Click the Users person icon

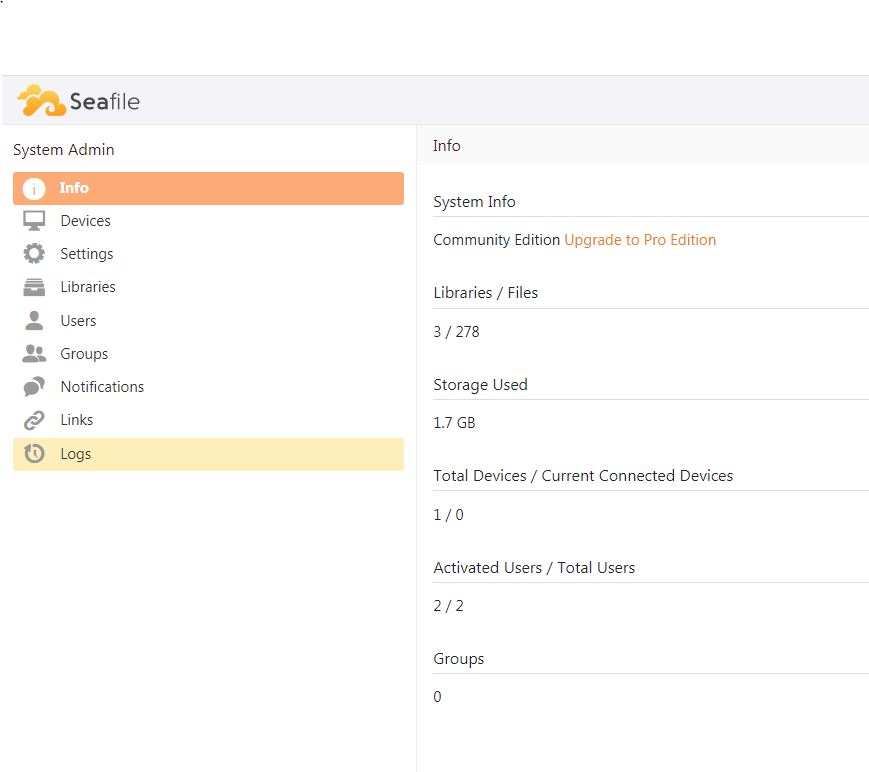pyautogui.click(x=34, y=321)
